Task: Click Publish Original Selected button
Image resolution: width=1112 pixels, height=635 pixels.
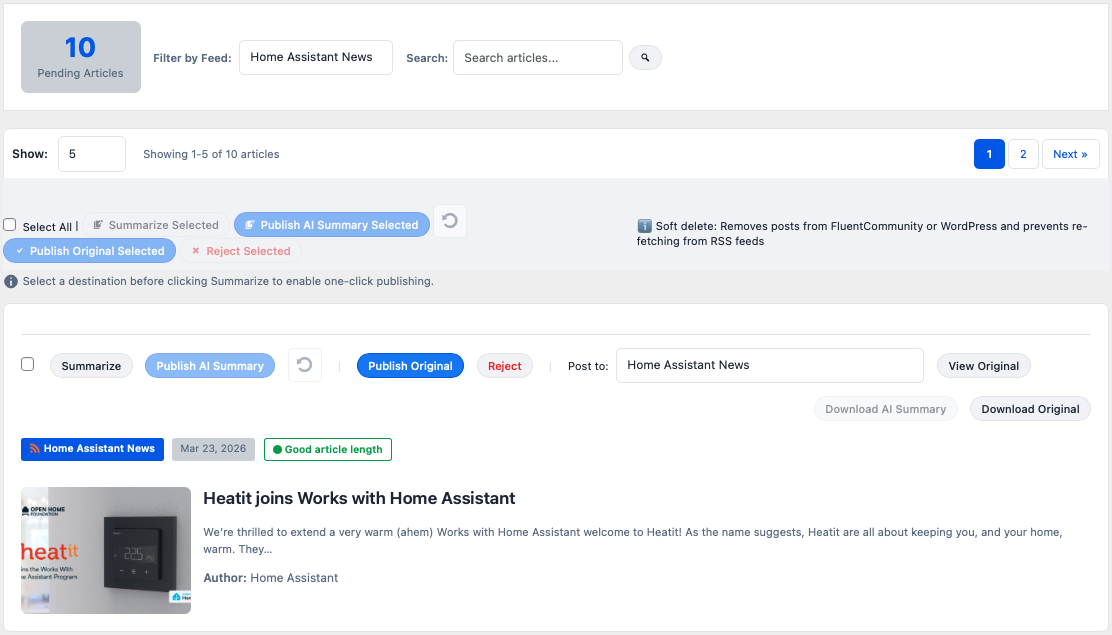Action: click(89, 251)
